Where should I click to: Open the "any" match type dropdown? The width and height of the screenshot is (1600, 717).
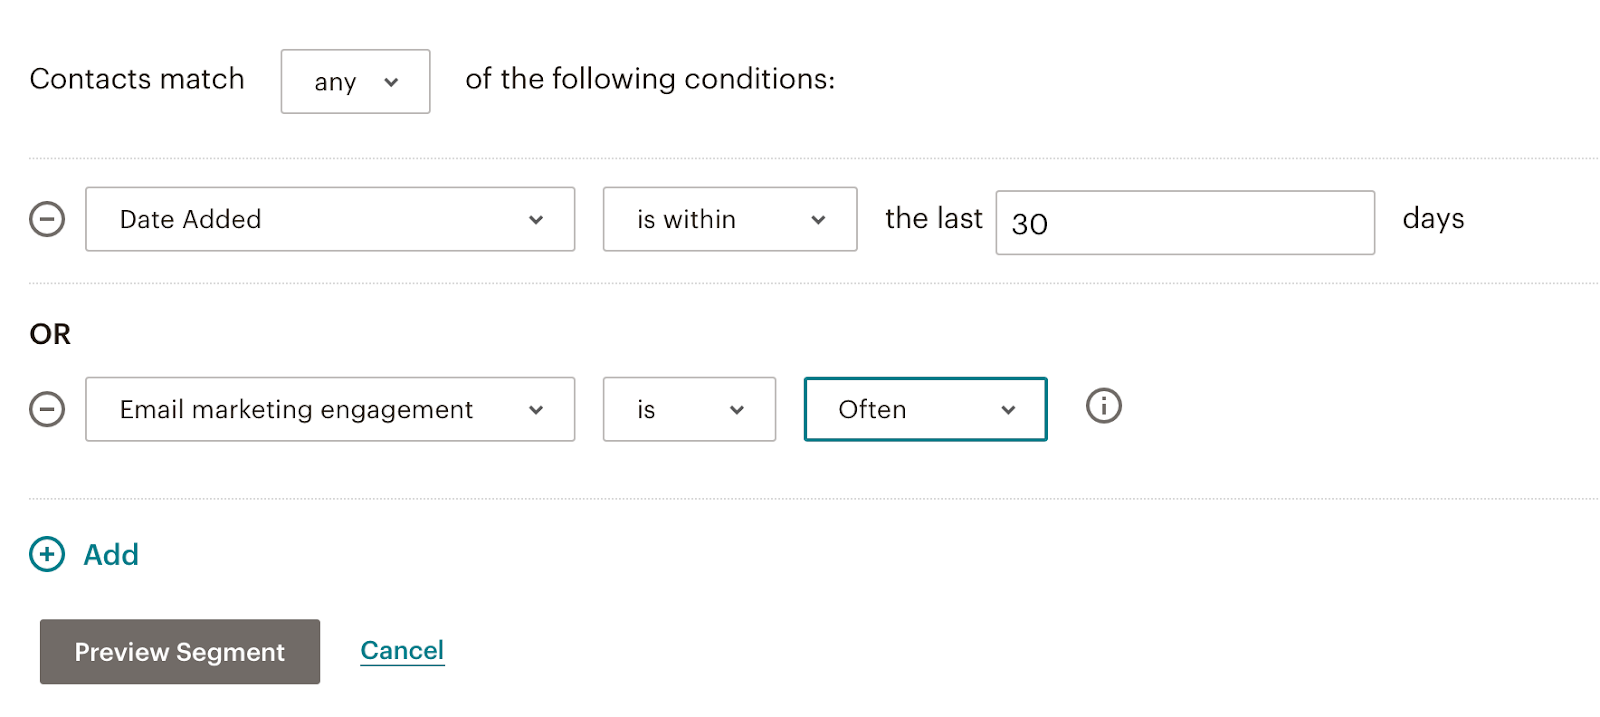[355, 82]
